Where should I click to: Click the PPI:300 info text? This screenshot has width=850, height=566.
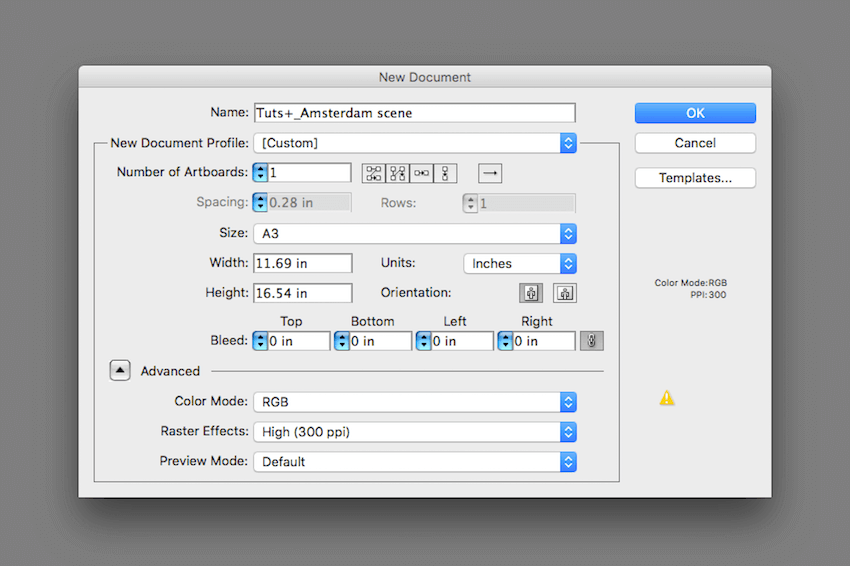pos(708,295)
